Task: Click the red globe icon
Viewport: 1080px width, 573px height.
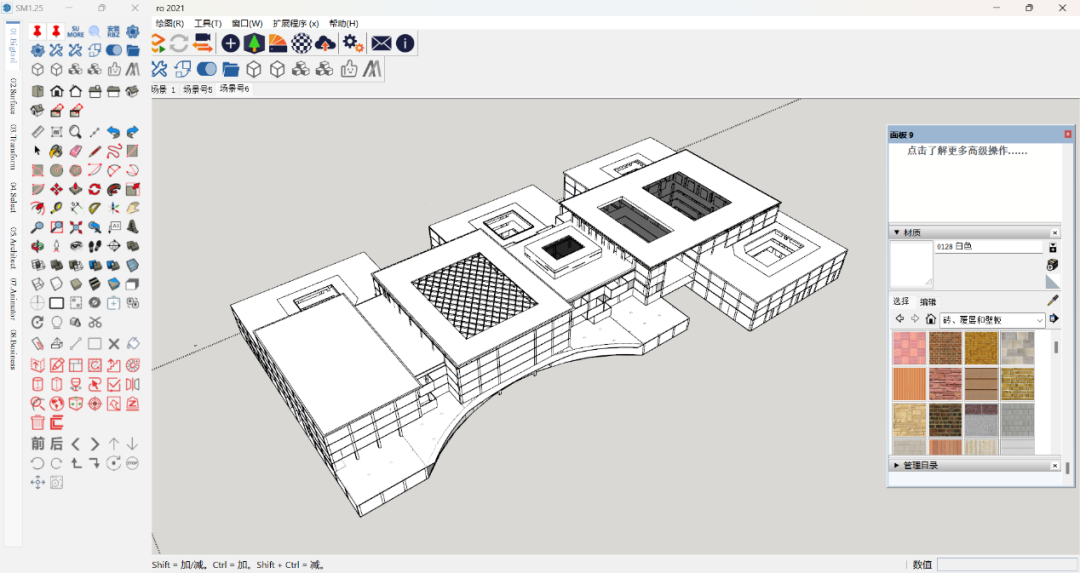Action: (56, 404)
